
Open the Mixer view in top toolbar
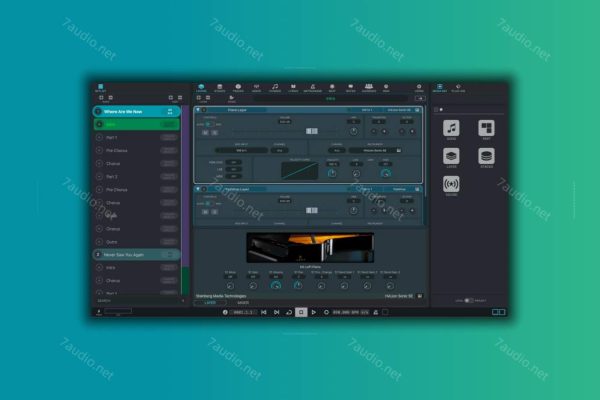click(x=256, y=88)
